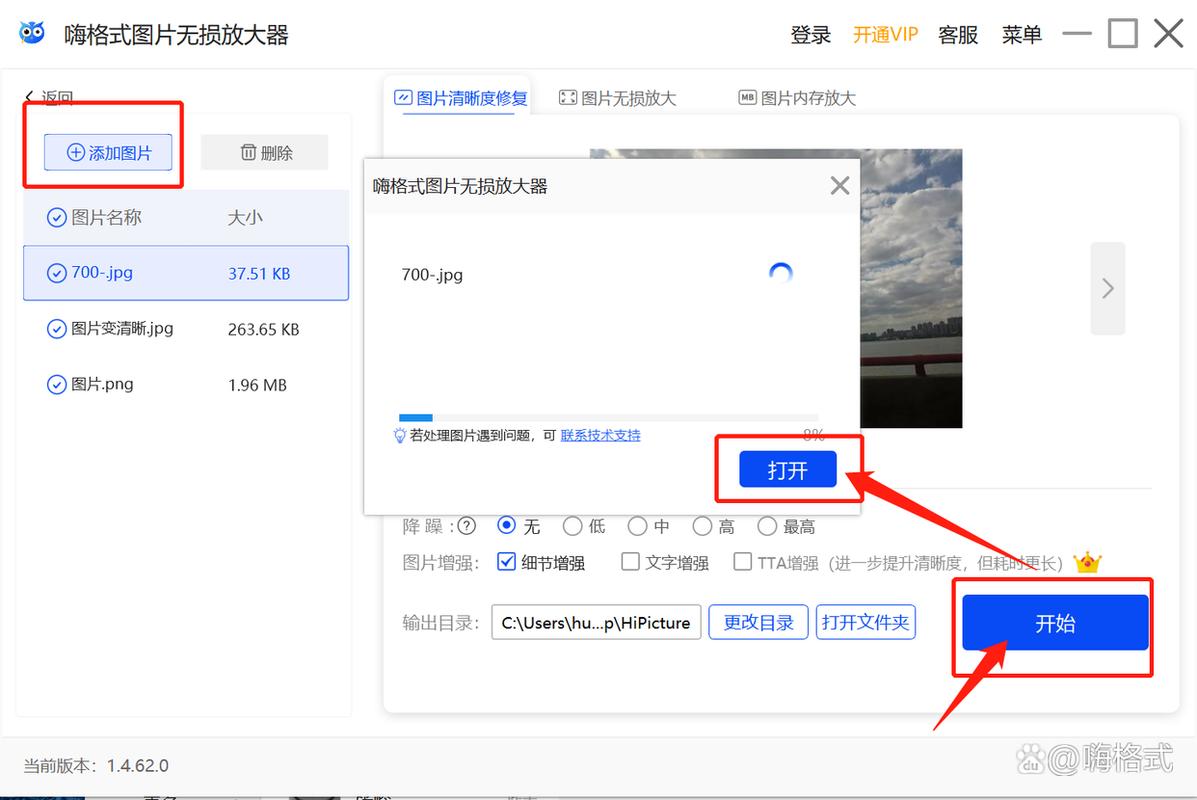Open the 联系技术支持 support link
The image size is (1197, 800).
600,435
